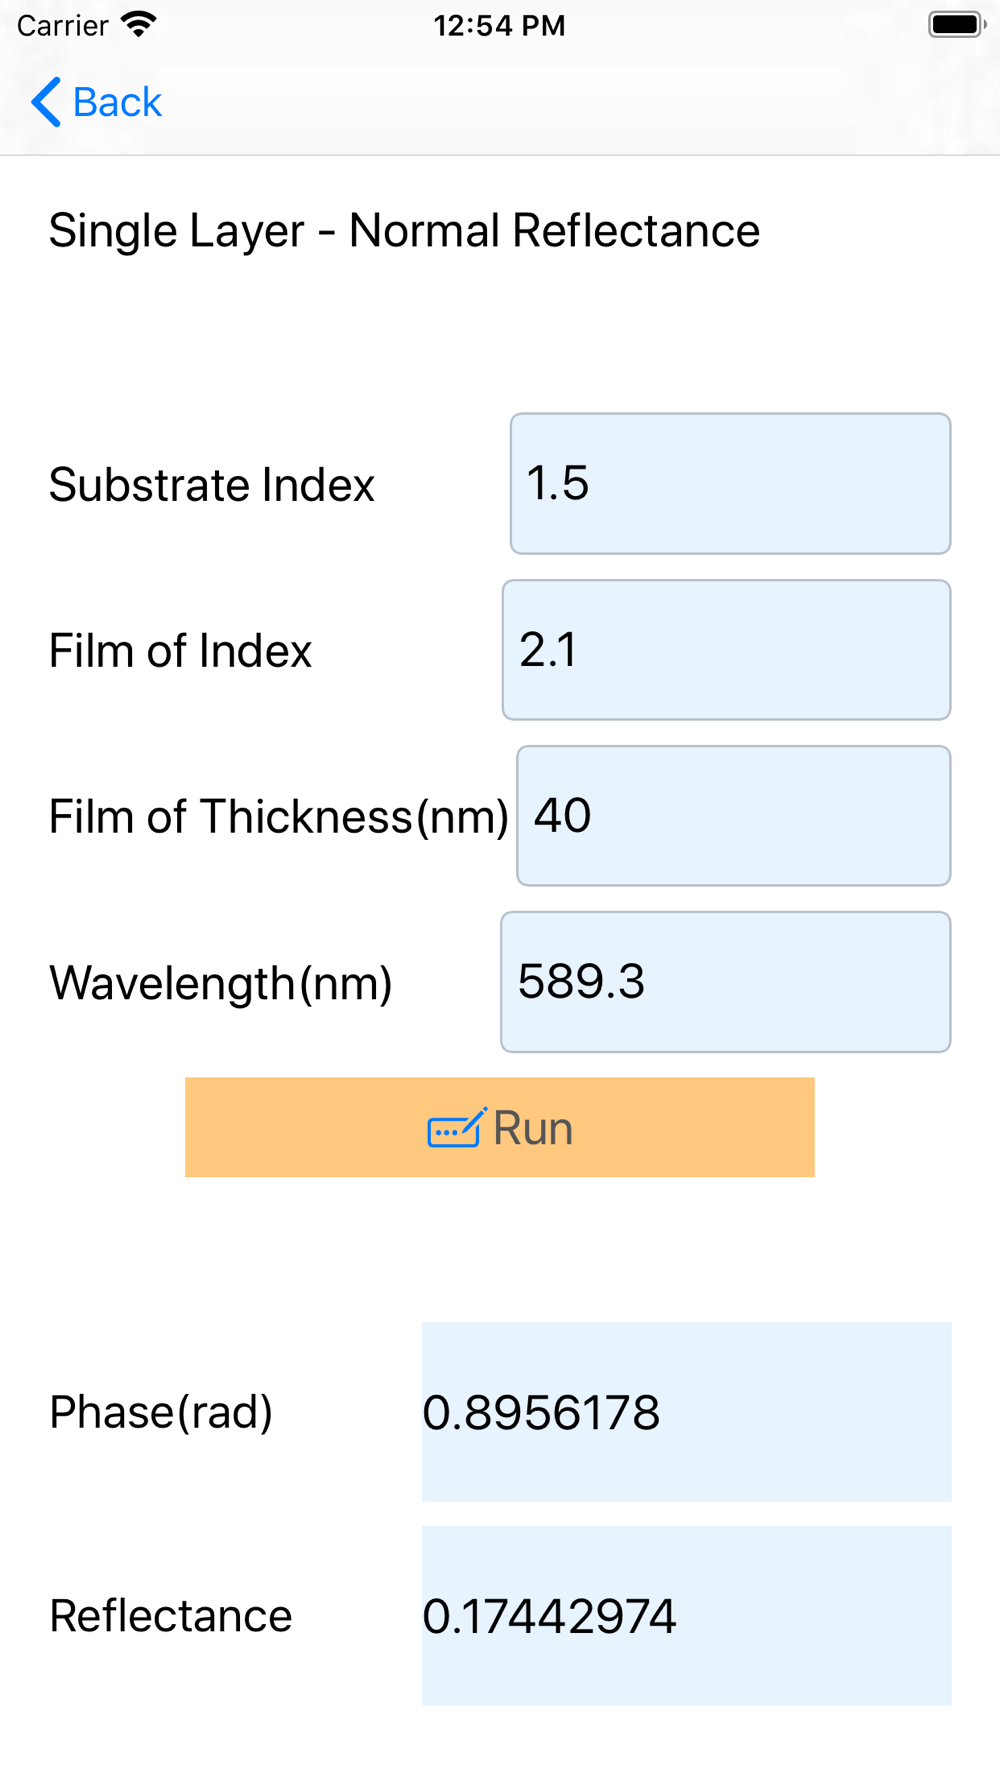Click the Back navigation text

(117, 102)
